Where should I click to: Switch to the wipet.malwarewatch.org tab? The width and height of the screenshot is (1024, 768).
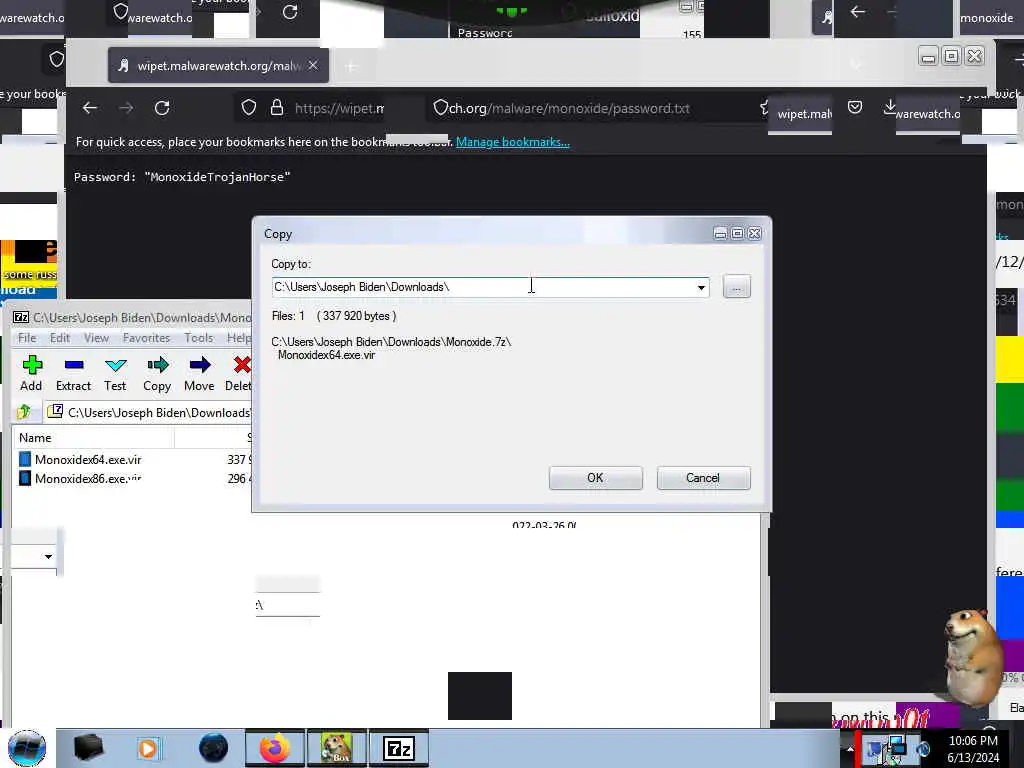pyautogui.click(x=218, y=65)
